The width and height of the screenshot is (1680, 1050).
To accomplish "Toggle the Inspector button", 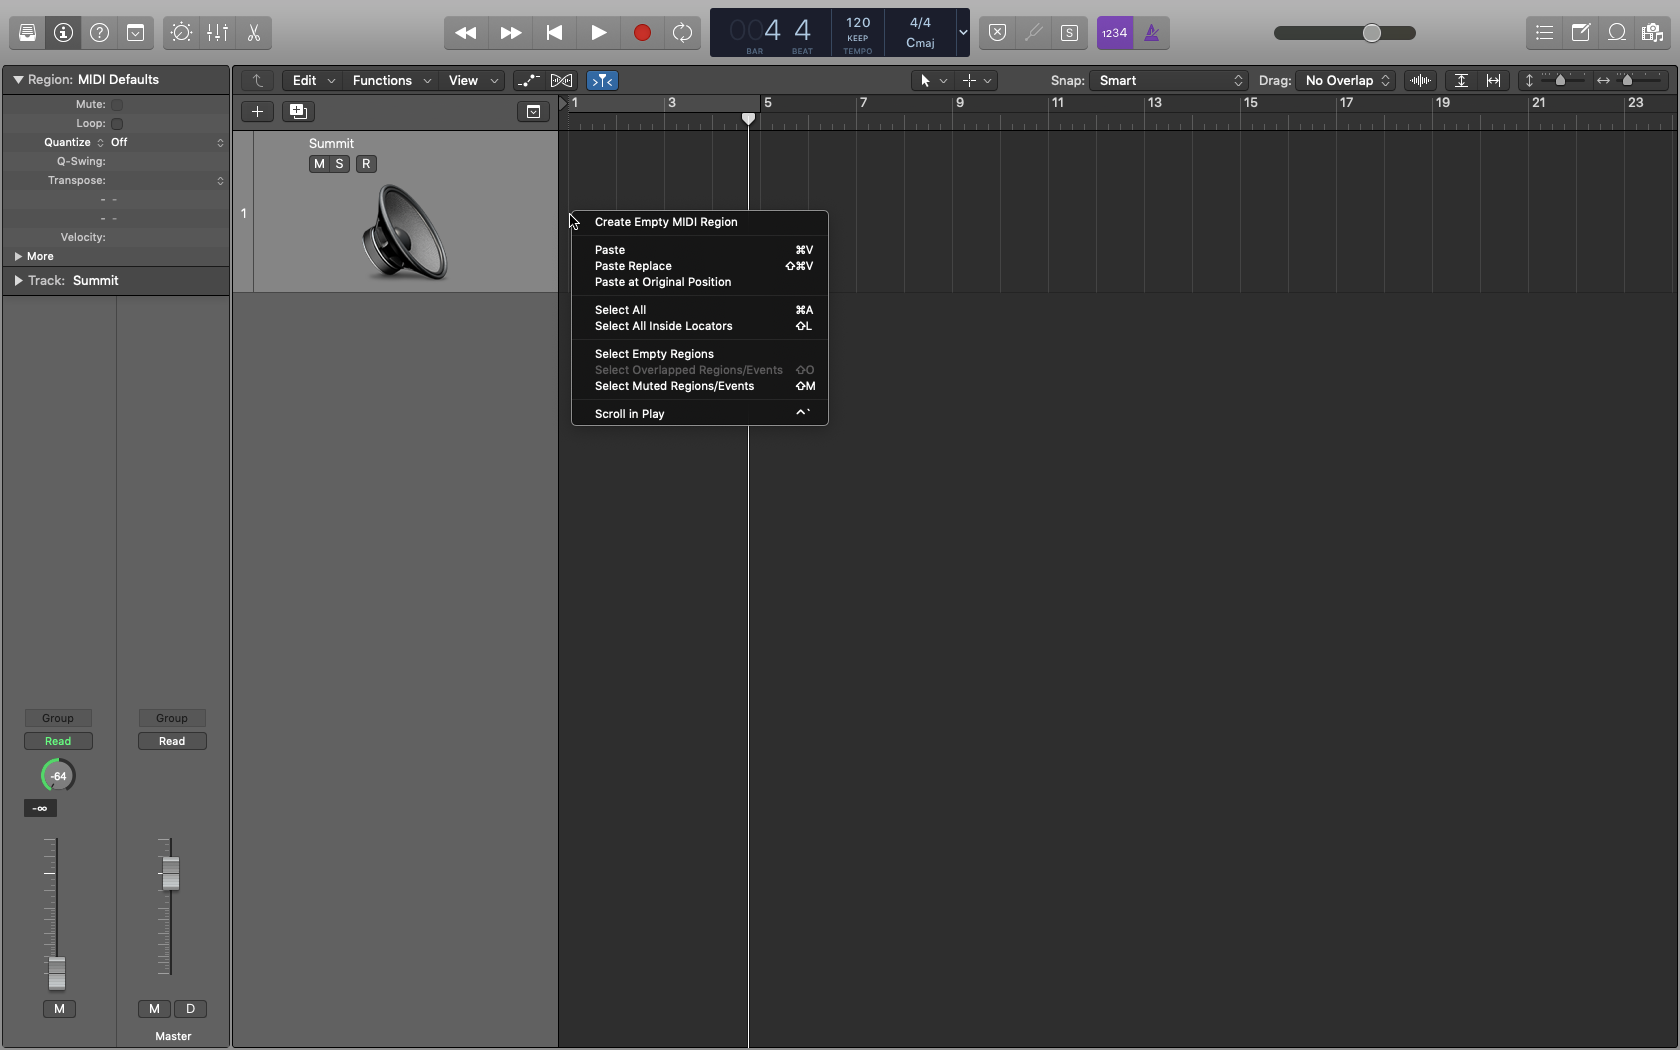I will 64,33.
